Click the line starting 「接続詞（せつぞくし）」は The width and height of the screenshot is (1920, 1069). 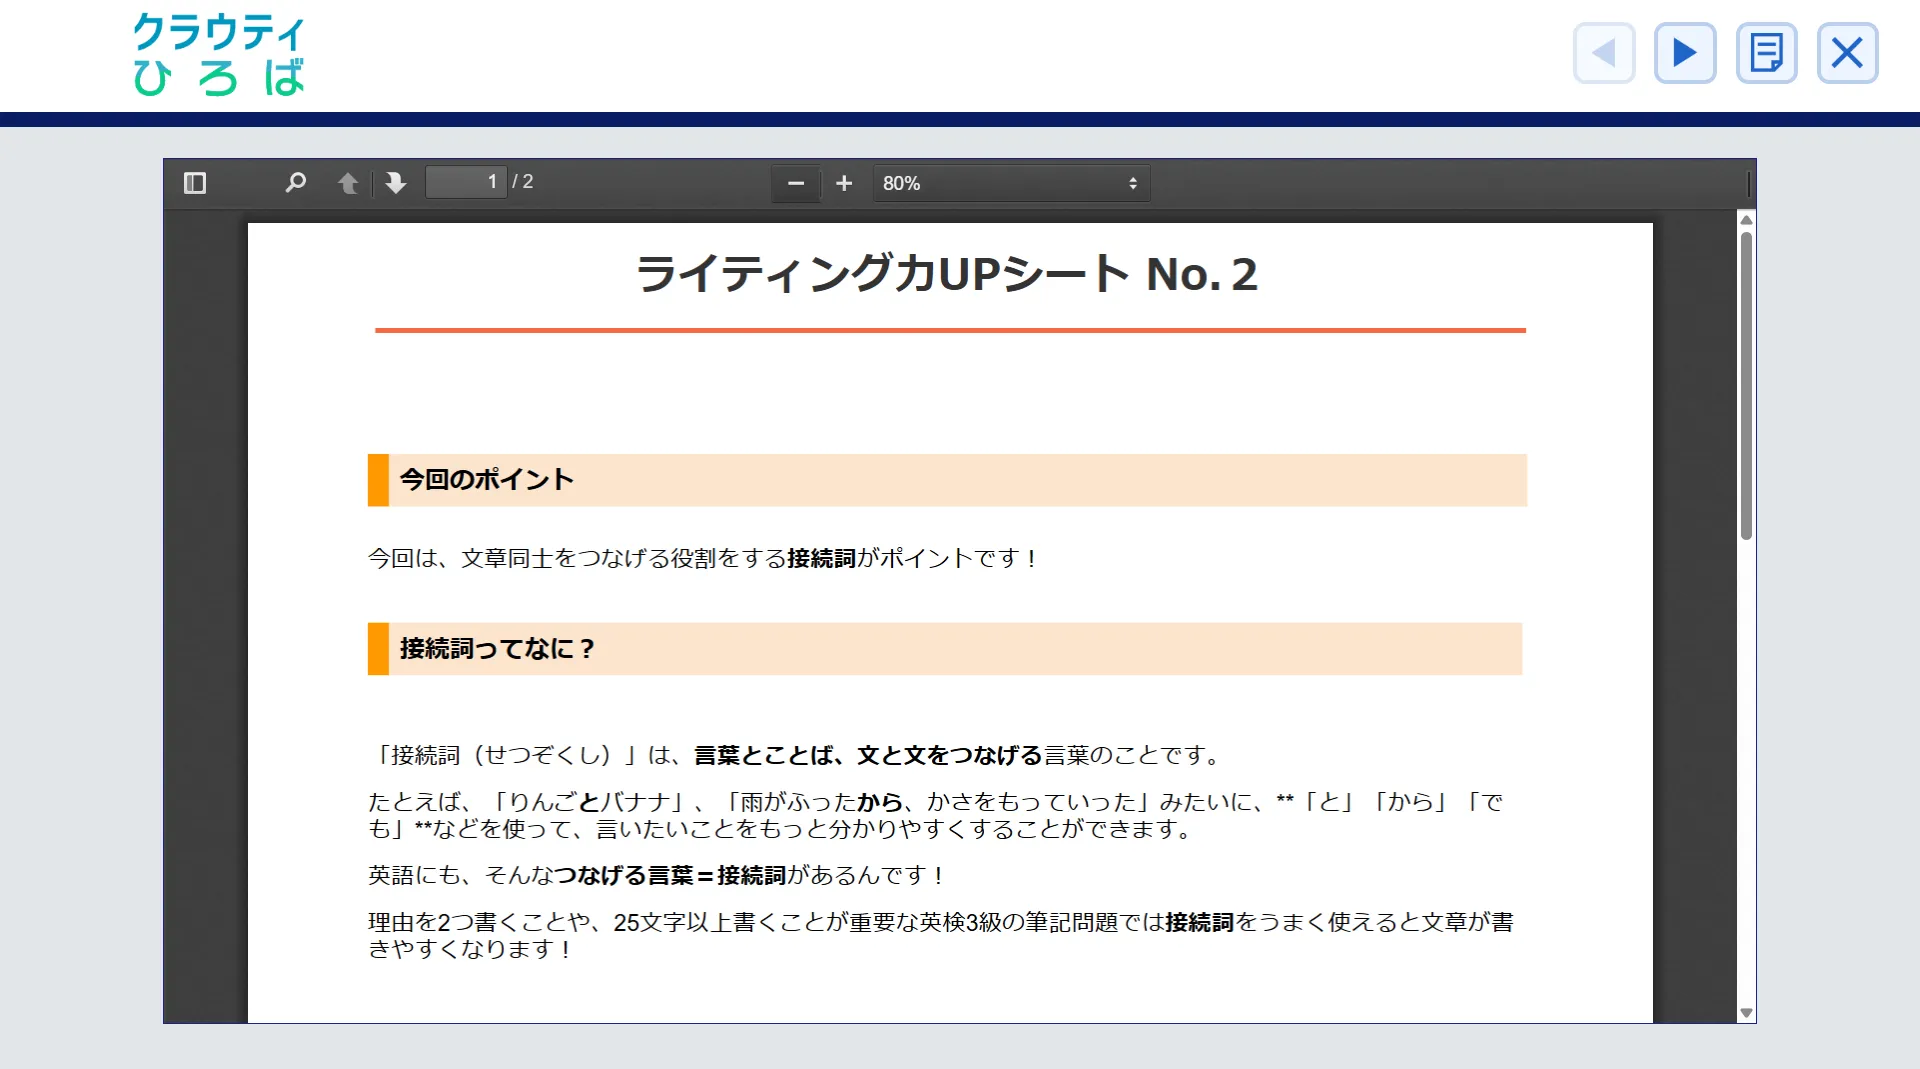coord(796,755)
